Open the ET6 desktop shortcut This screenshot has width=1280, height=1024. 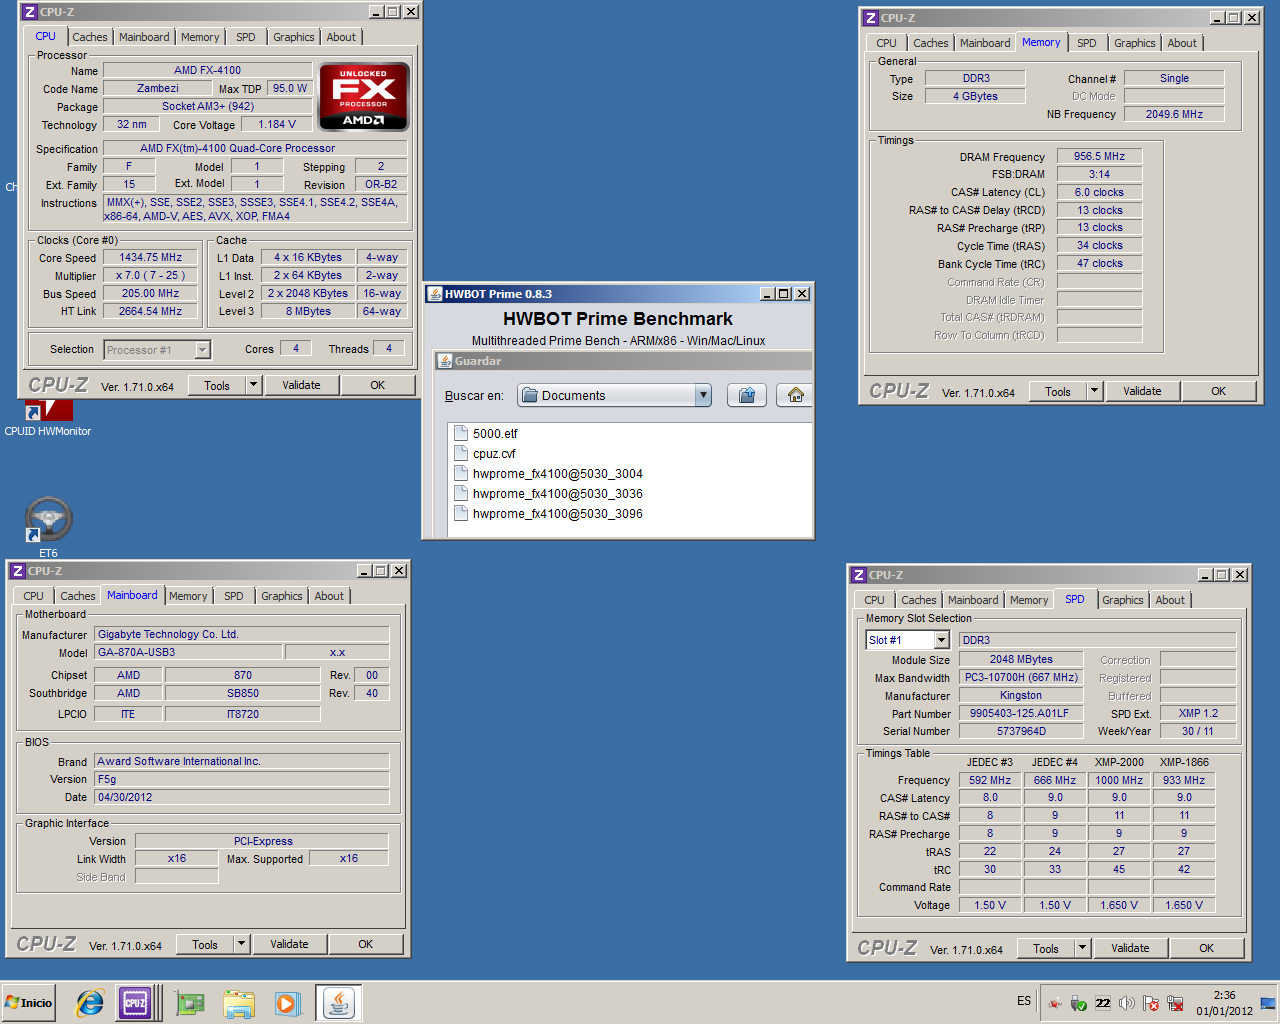(x=48, y=526)
